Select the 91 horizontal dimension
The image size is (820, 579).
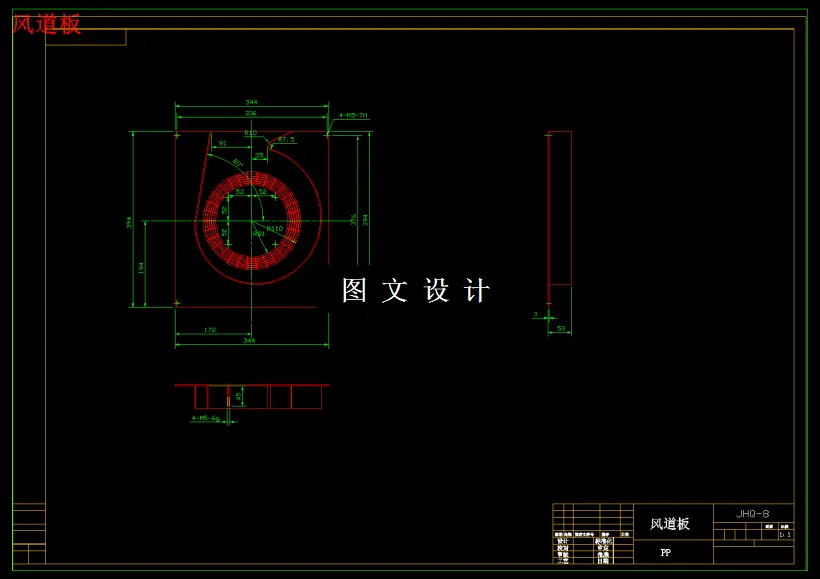click(x=223, y=143)
